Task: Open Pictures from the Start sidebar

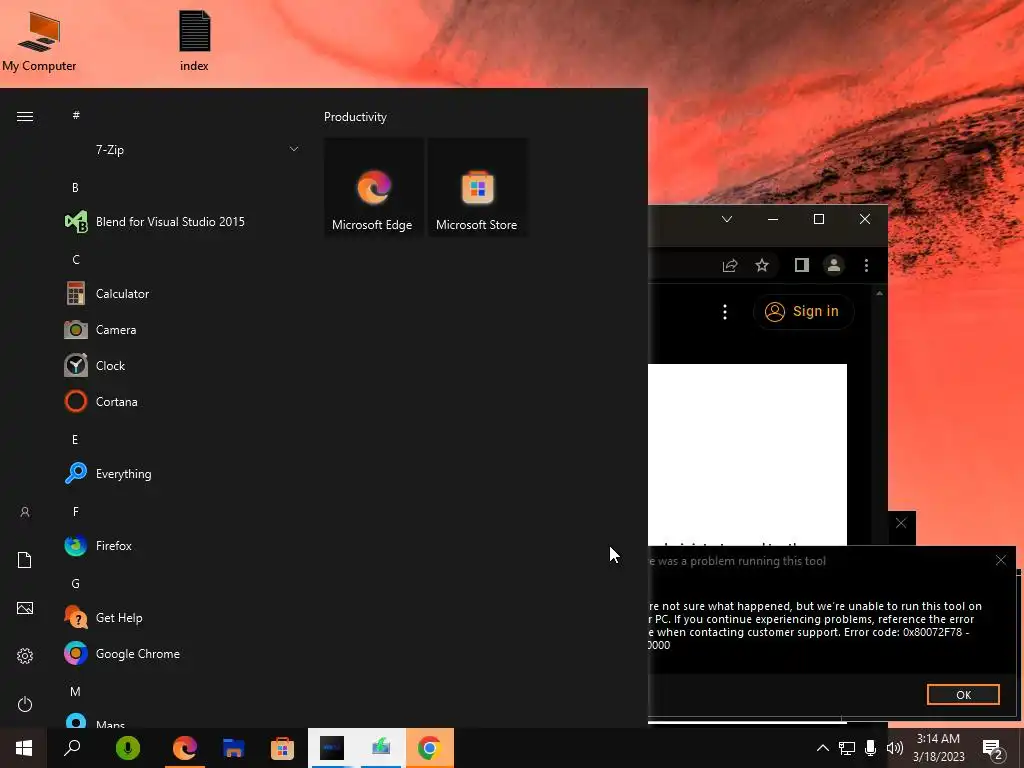Action: click(x=25, y=608)
